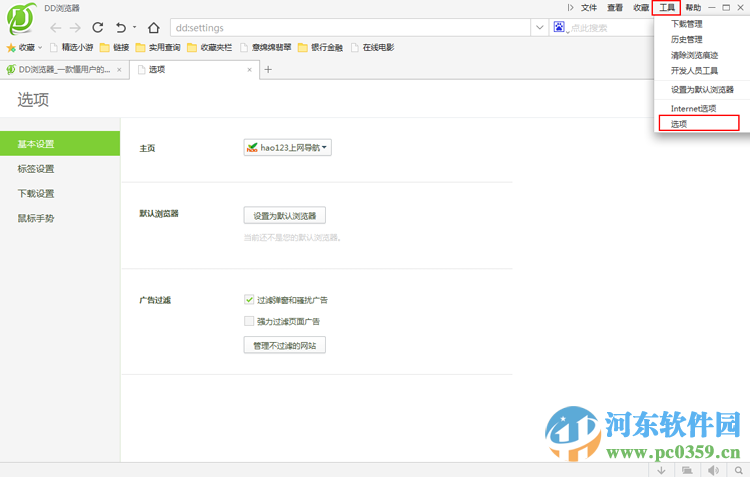Screen dimensions: 750x477
Task: Toggle the 过滤弹窗和骚扰广告 checkbox
Action: point(249,300)
